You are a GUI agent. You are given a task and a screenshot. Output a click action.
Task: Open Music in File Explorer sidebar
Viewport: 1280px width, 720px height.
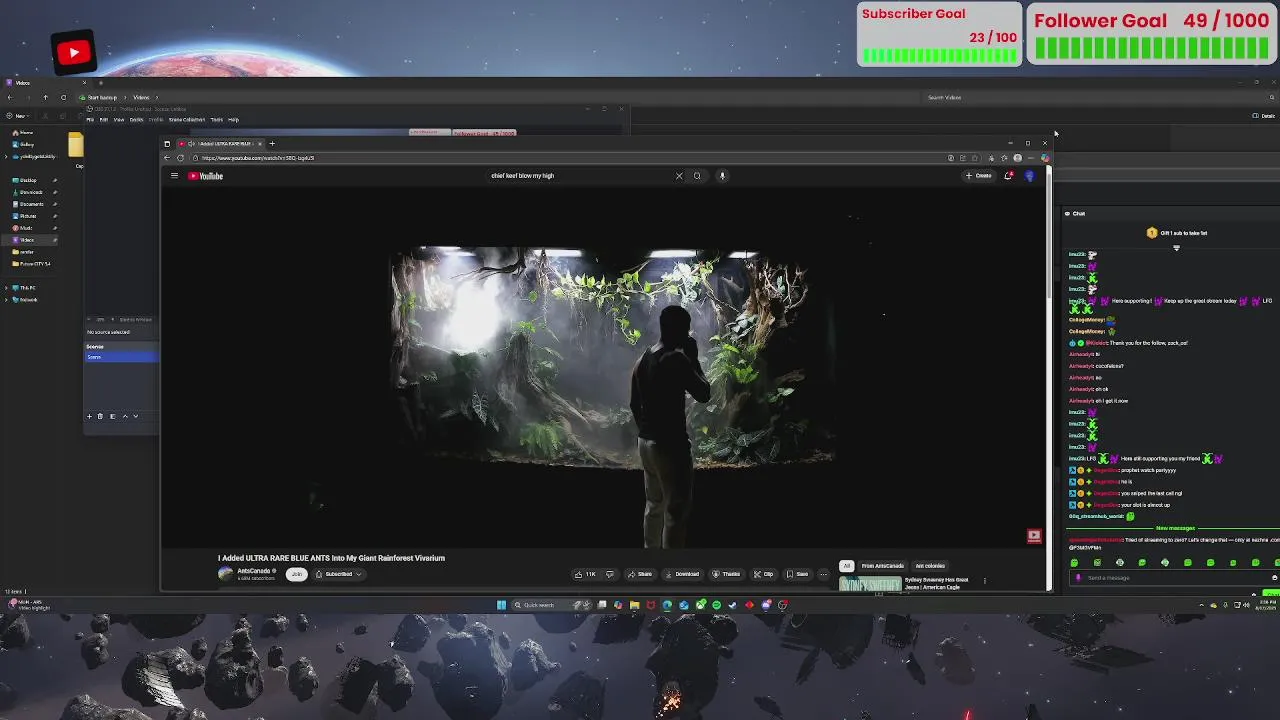(x=25, y=228)
